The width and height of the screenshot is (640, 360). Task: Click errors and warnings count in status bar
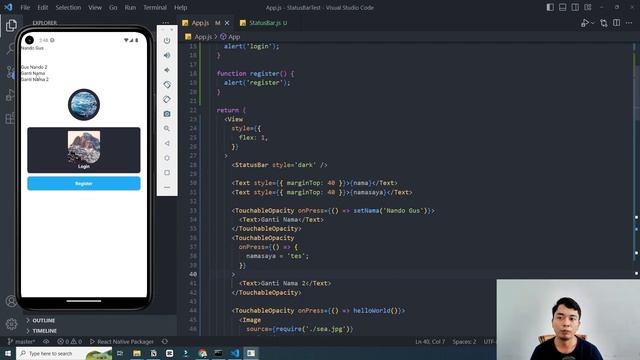(70, 341)
